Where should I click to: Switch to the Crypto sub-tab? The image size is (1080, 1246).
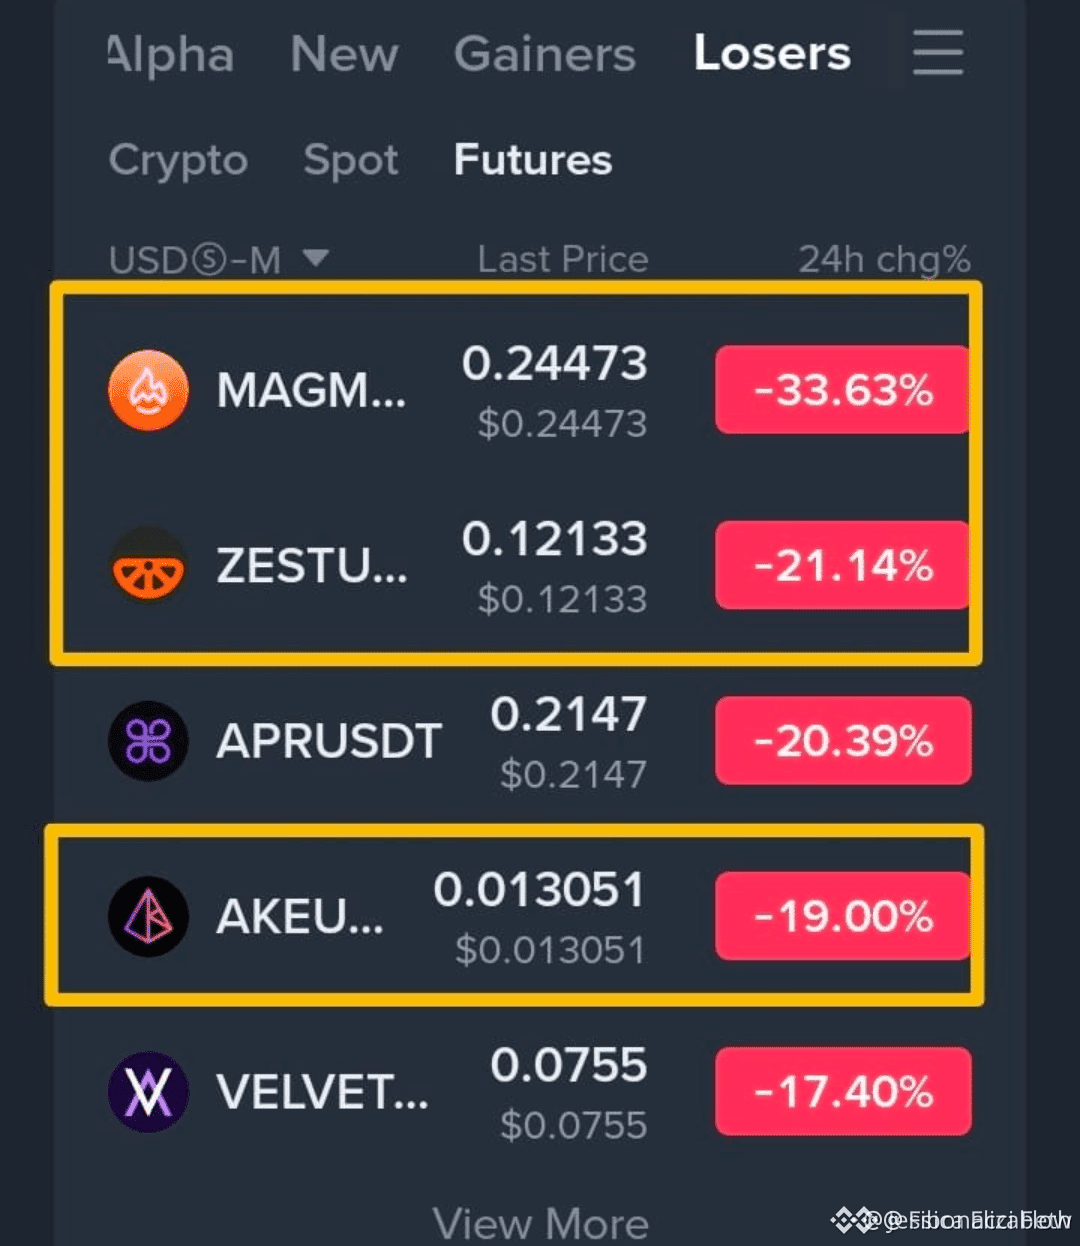(x=178, y=160)
